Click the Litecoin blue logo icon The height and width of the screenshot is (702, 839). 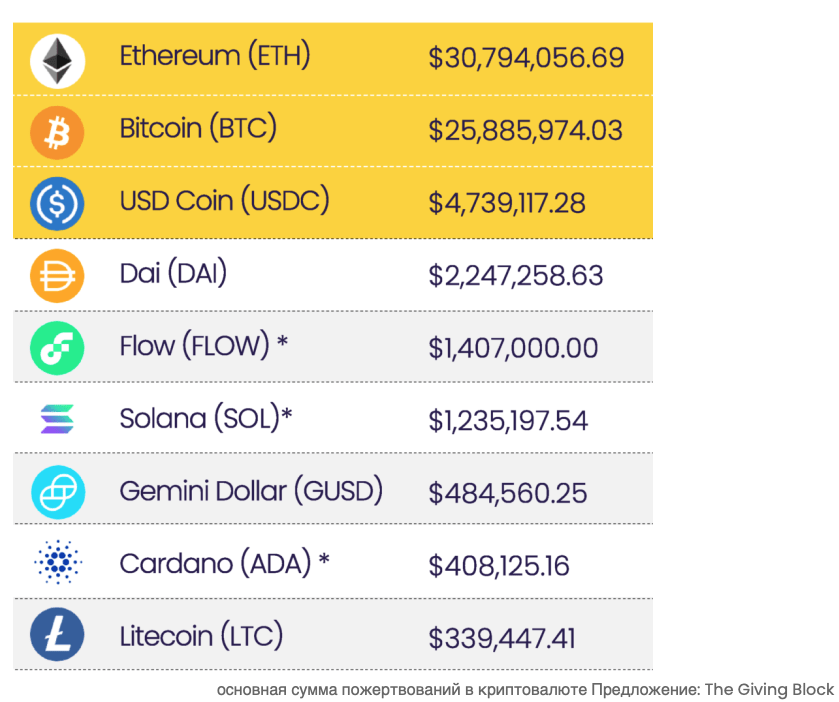click(x=57, y=636)
